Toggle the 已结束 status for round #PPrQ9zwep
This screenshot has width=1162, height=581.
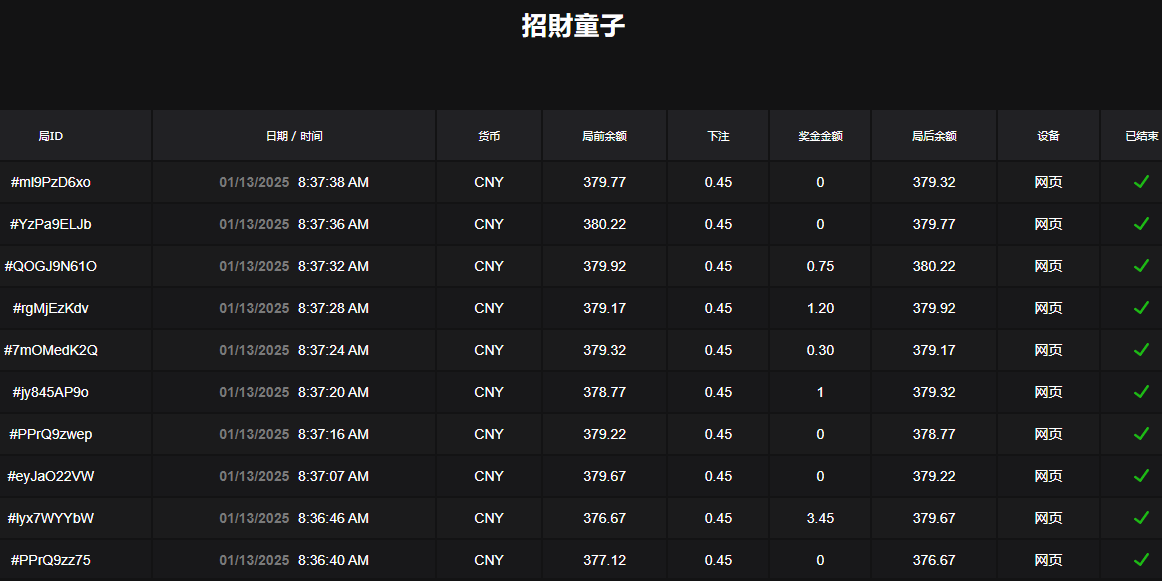pos(1139,434)
